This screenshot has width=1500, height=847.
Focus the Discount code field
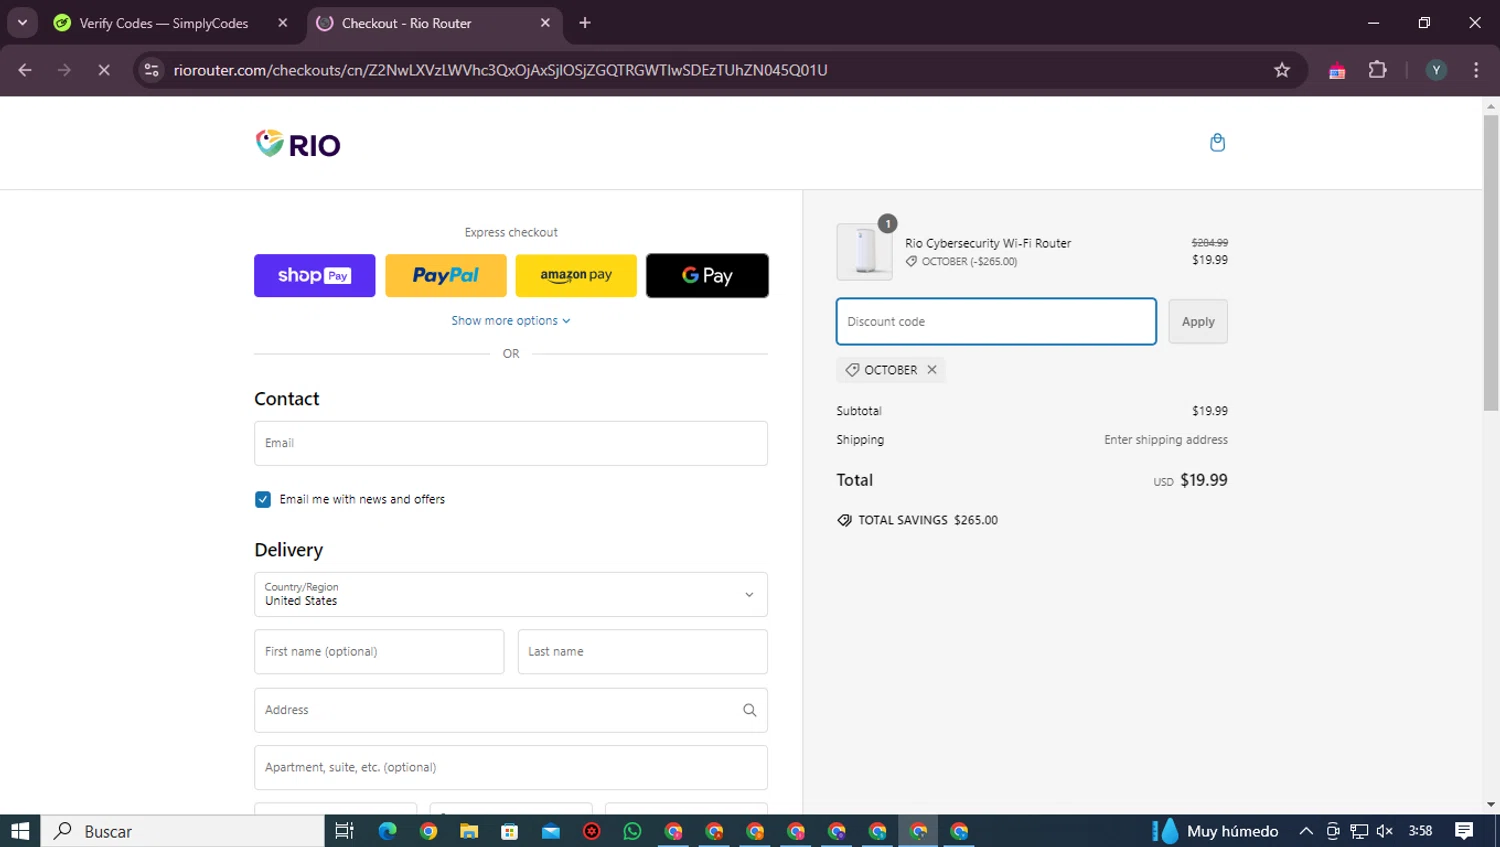click(996, 322)
